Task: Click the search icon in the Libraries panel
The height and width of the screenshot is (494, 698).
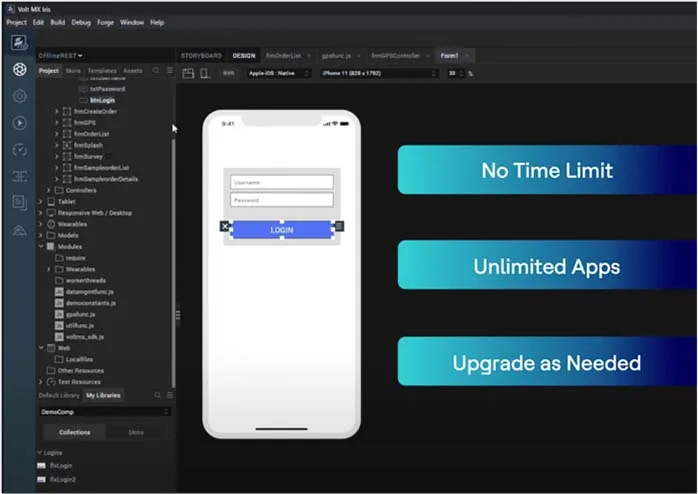Action: coord(157,396)
